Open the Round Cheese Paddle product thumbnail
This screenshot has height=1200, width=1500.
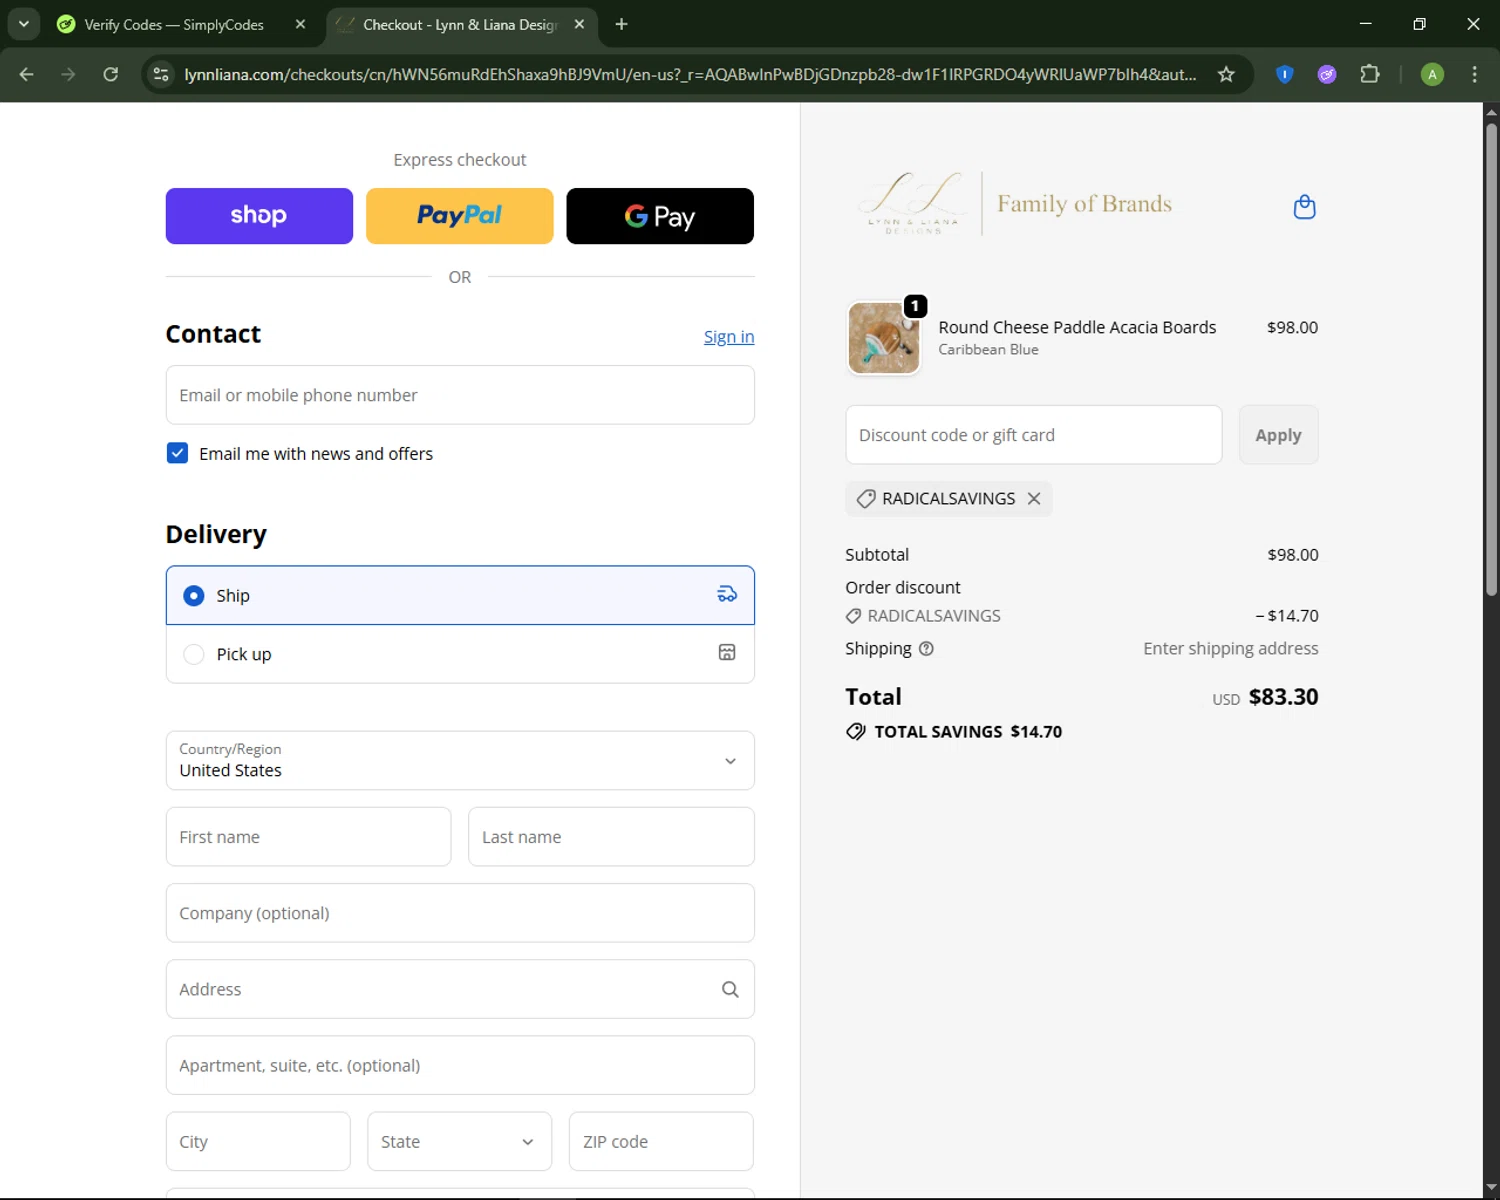click(884, 338)
